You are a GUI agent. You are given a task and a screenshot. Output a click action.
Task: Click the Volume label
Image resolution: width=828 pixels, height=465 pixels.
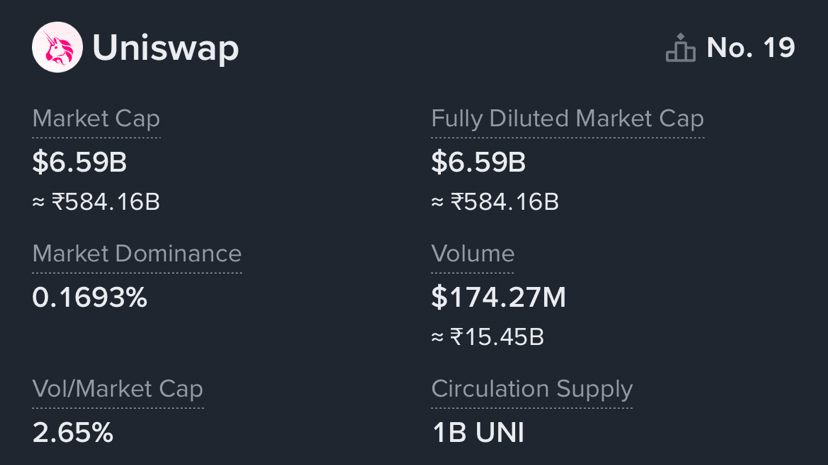pos(473,254)
